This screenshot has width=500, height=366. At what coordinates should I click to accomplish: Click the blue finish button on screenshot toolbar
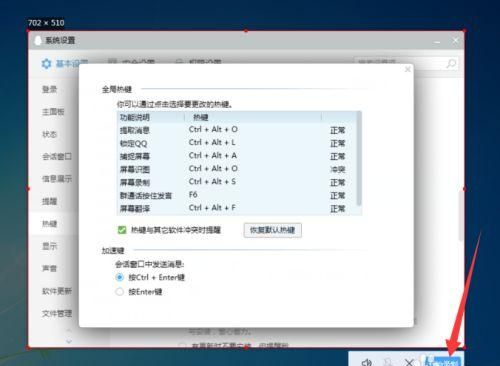click(x=443, y=361)
